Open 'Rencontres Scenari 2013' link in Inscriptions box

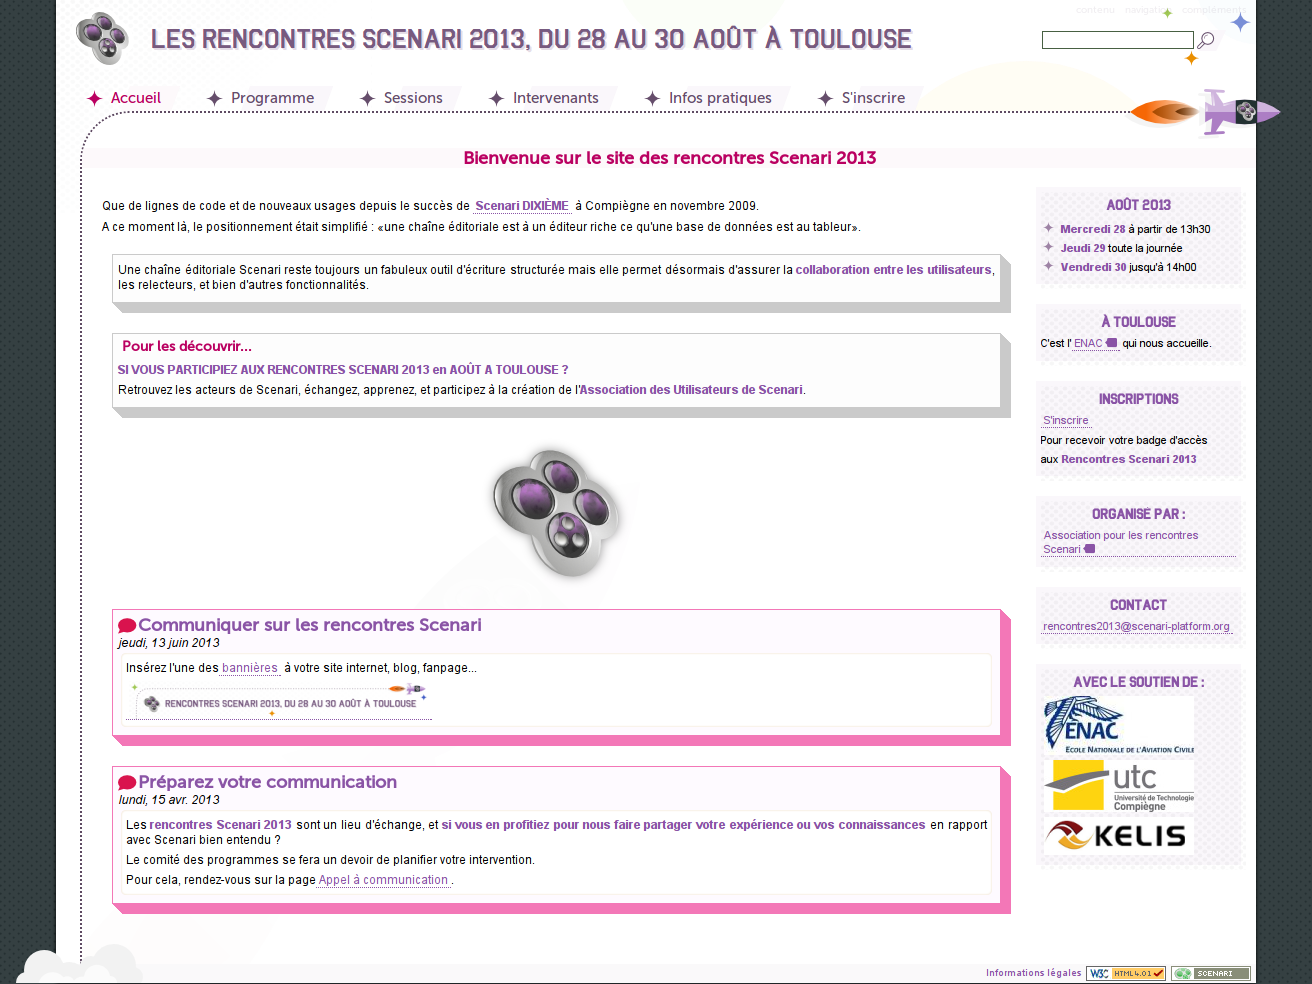pyautogui.click(x=1129, y=459)
